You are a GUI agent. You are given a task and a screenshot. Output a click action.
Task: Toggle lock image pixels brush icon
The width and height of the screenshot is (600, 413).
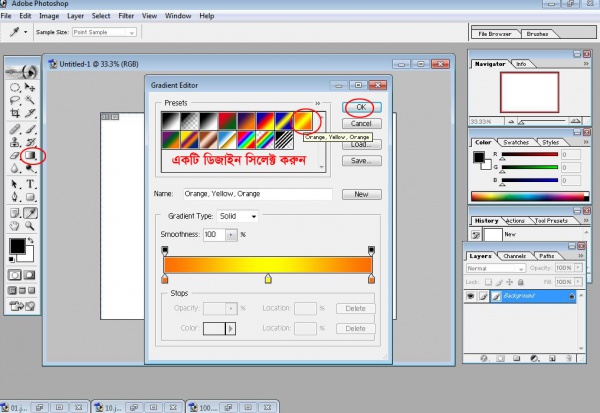pos(499,282)
